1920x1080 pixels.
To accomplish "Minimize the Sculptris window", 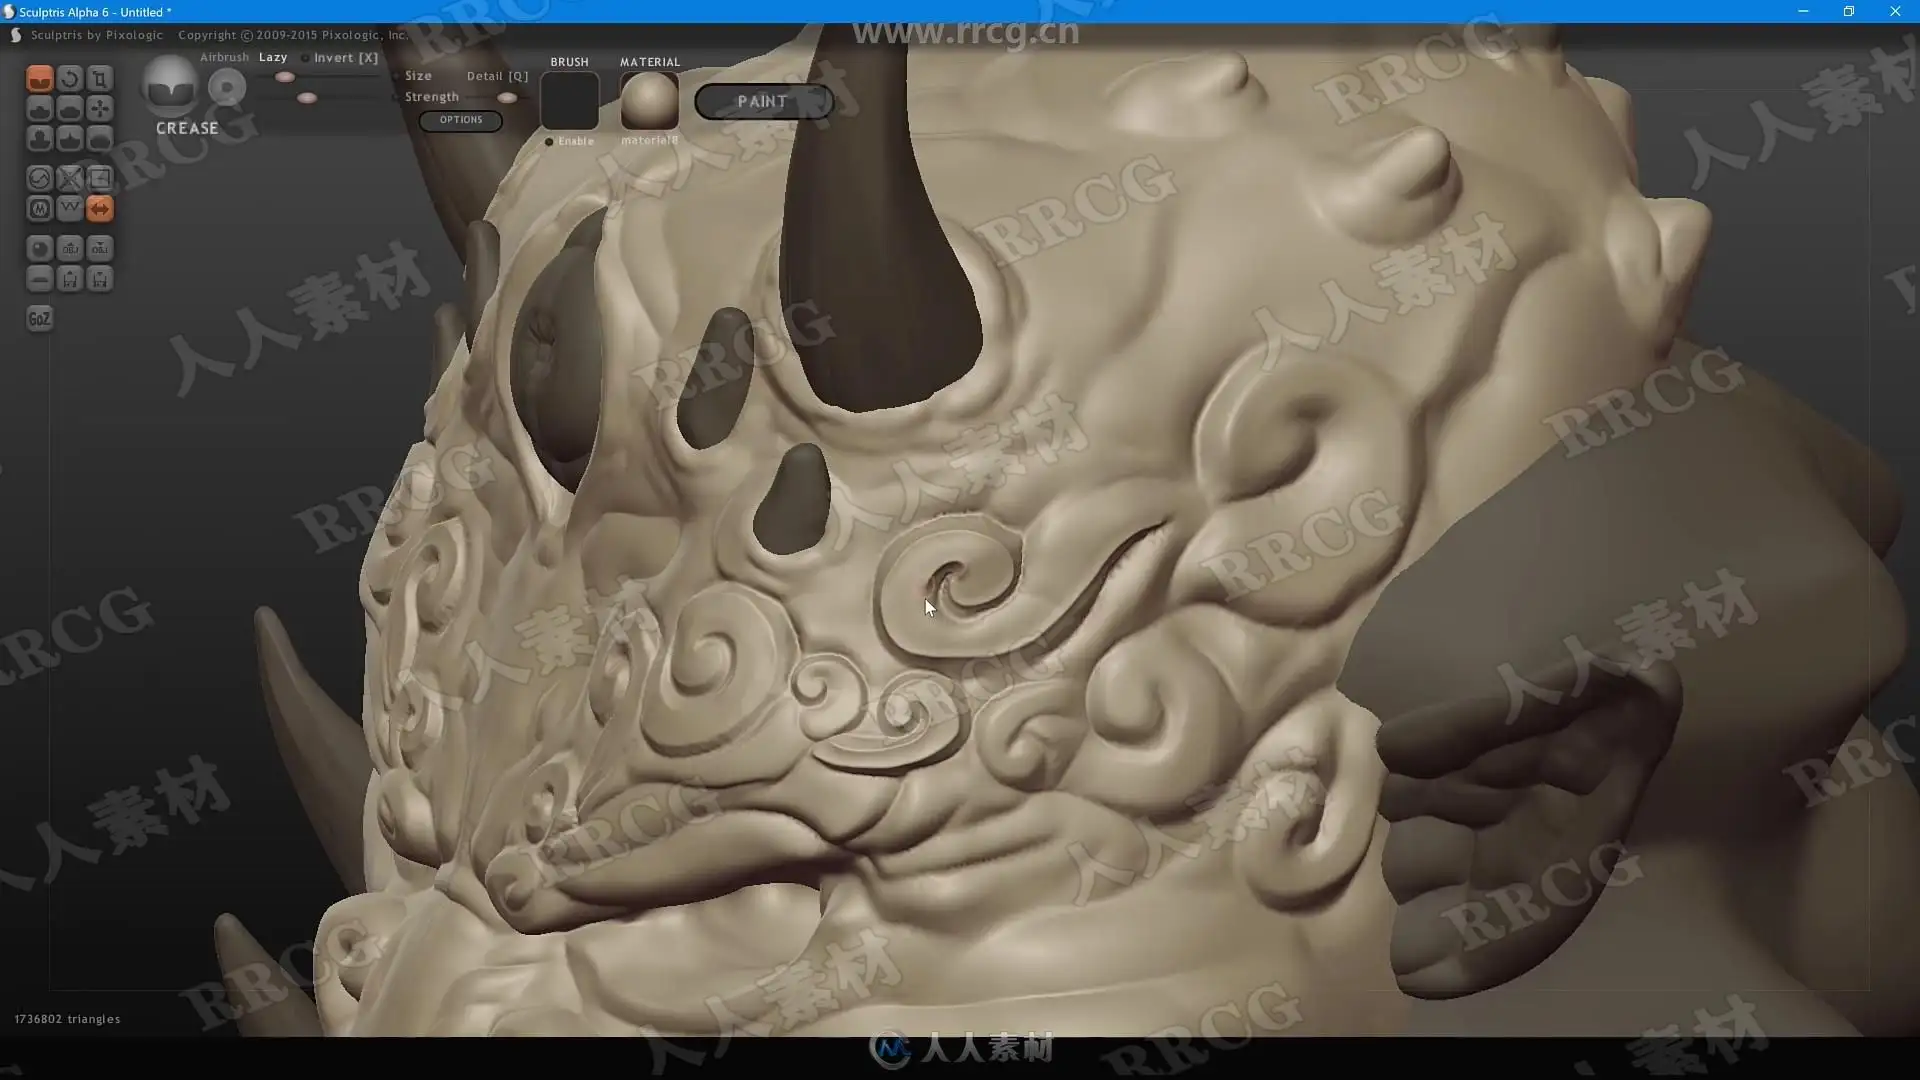I will (x=1803, y=11).
